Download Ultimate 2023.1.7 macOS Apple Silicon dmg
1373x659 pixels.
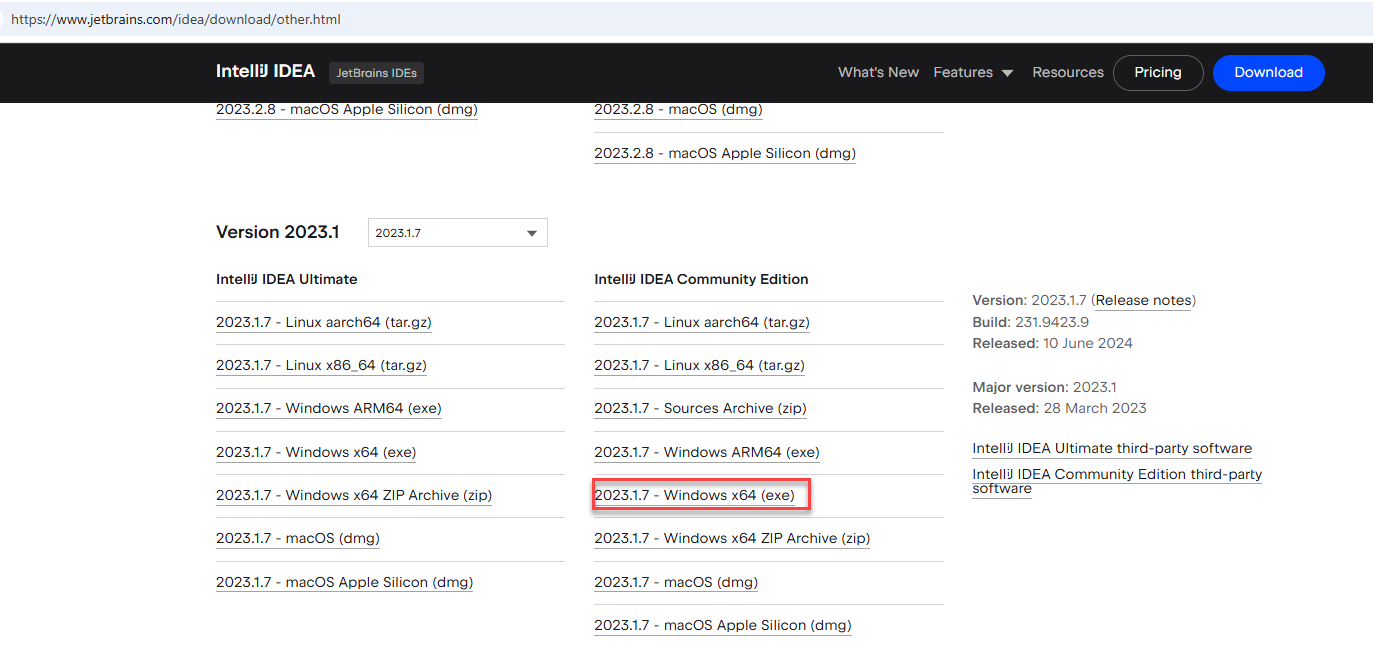[345, 582]
